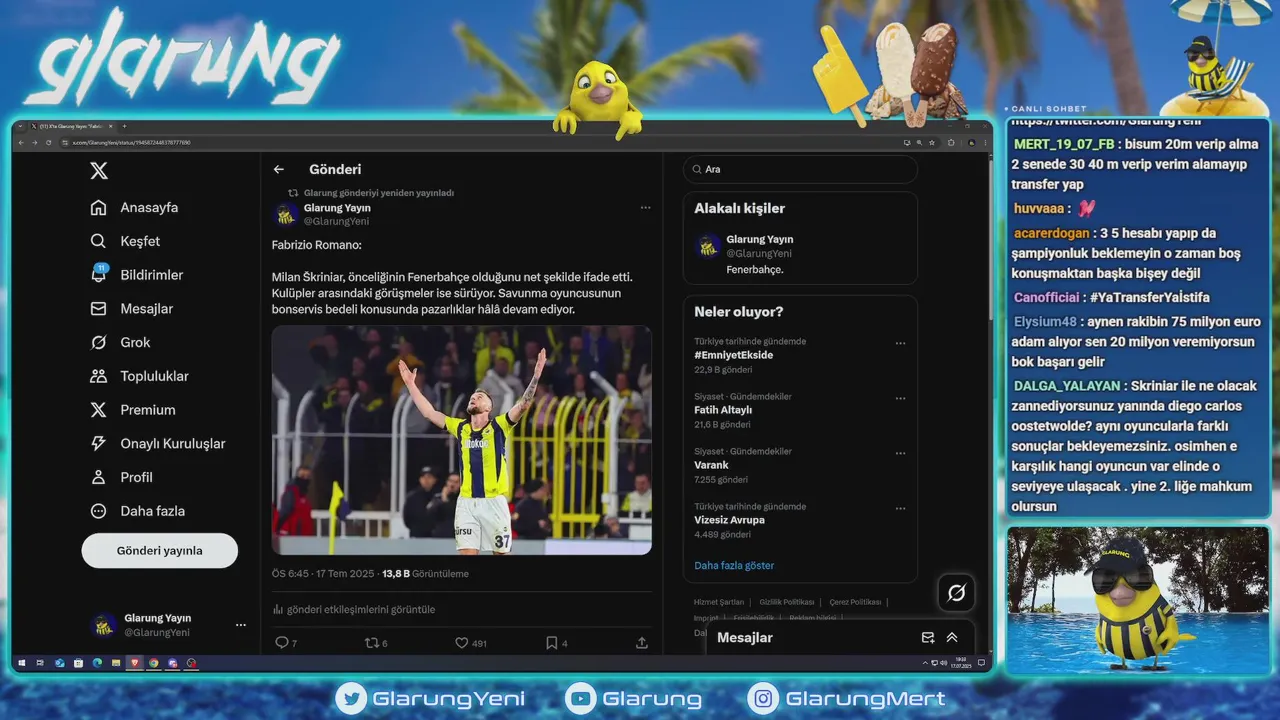Image resolution: width=1280 pixels, height=720 pixels.
Task: Open more options for Fatih Altaylı trend
Action: (x=900, y=398)
